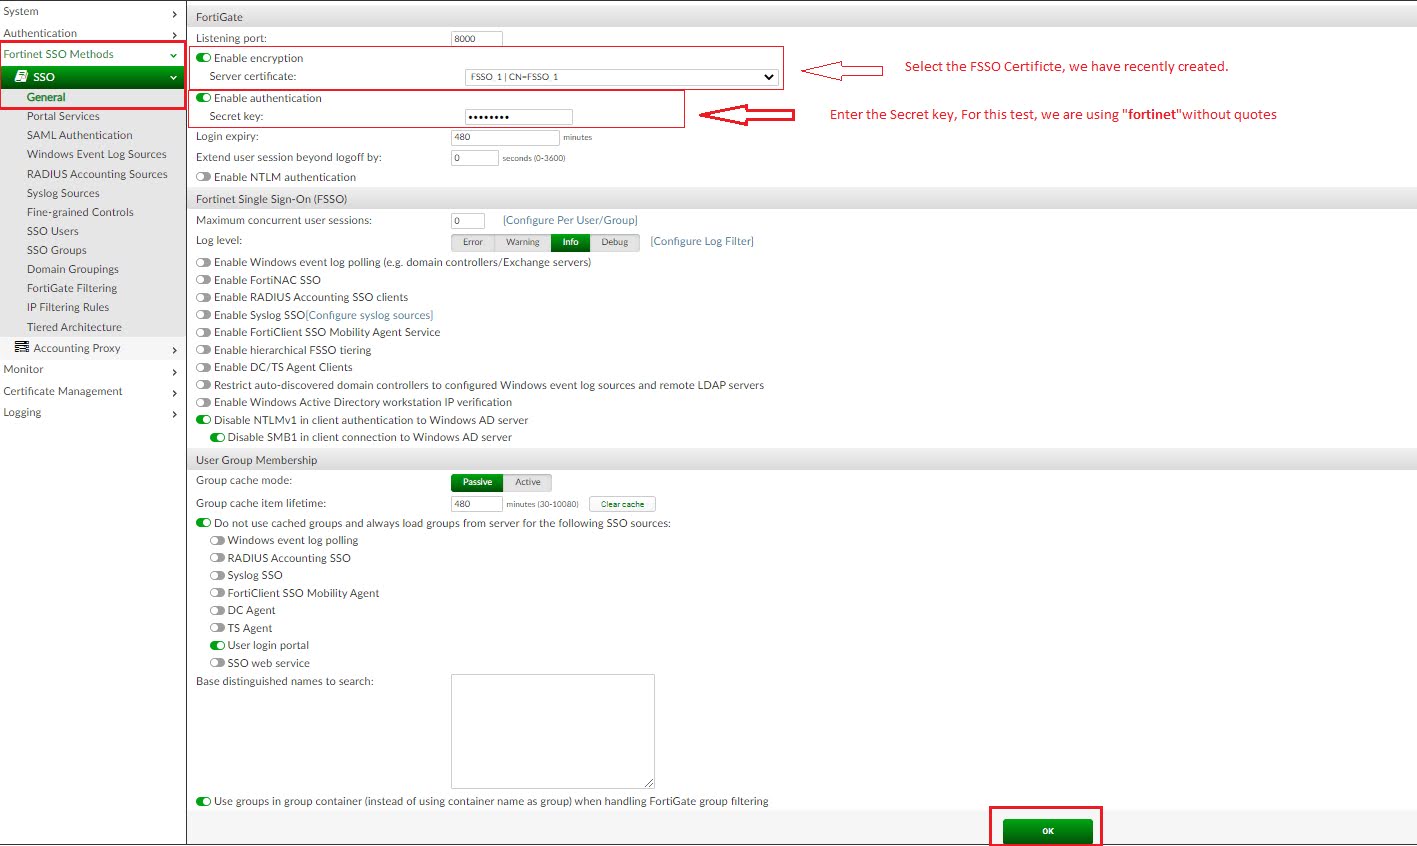
Task: Click OK to save settings
Action: pos(1048,831)
